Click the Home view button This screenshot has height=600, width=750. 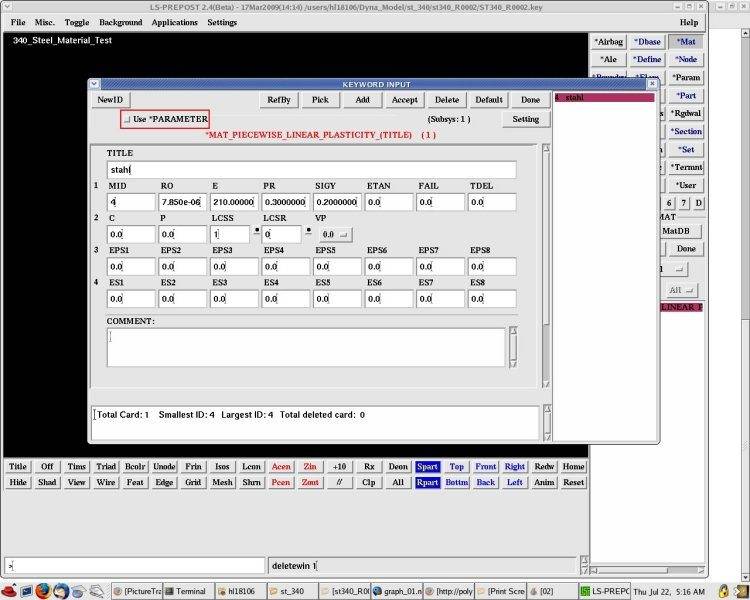coord(574,467)
